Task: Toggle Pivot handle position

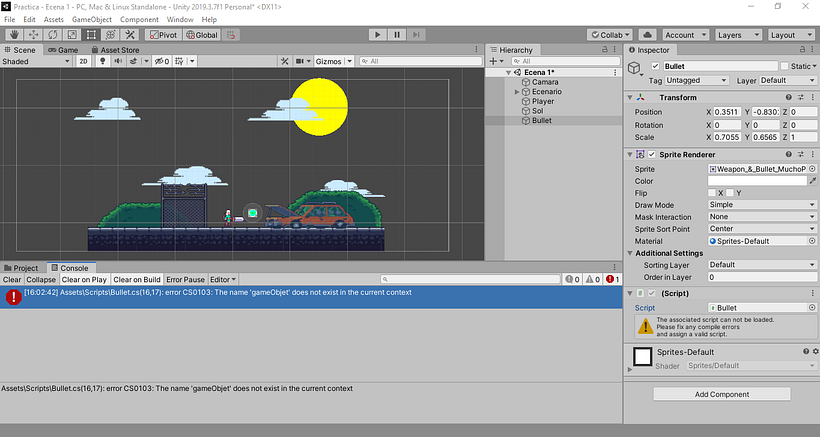Action: point(164,34)
